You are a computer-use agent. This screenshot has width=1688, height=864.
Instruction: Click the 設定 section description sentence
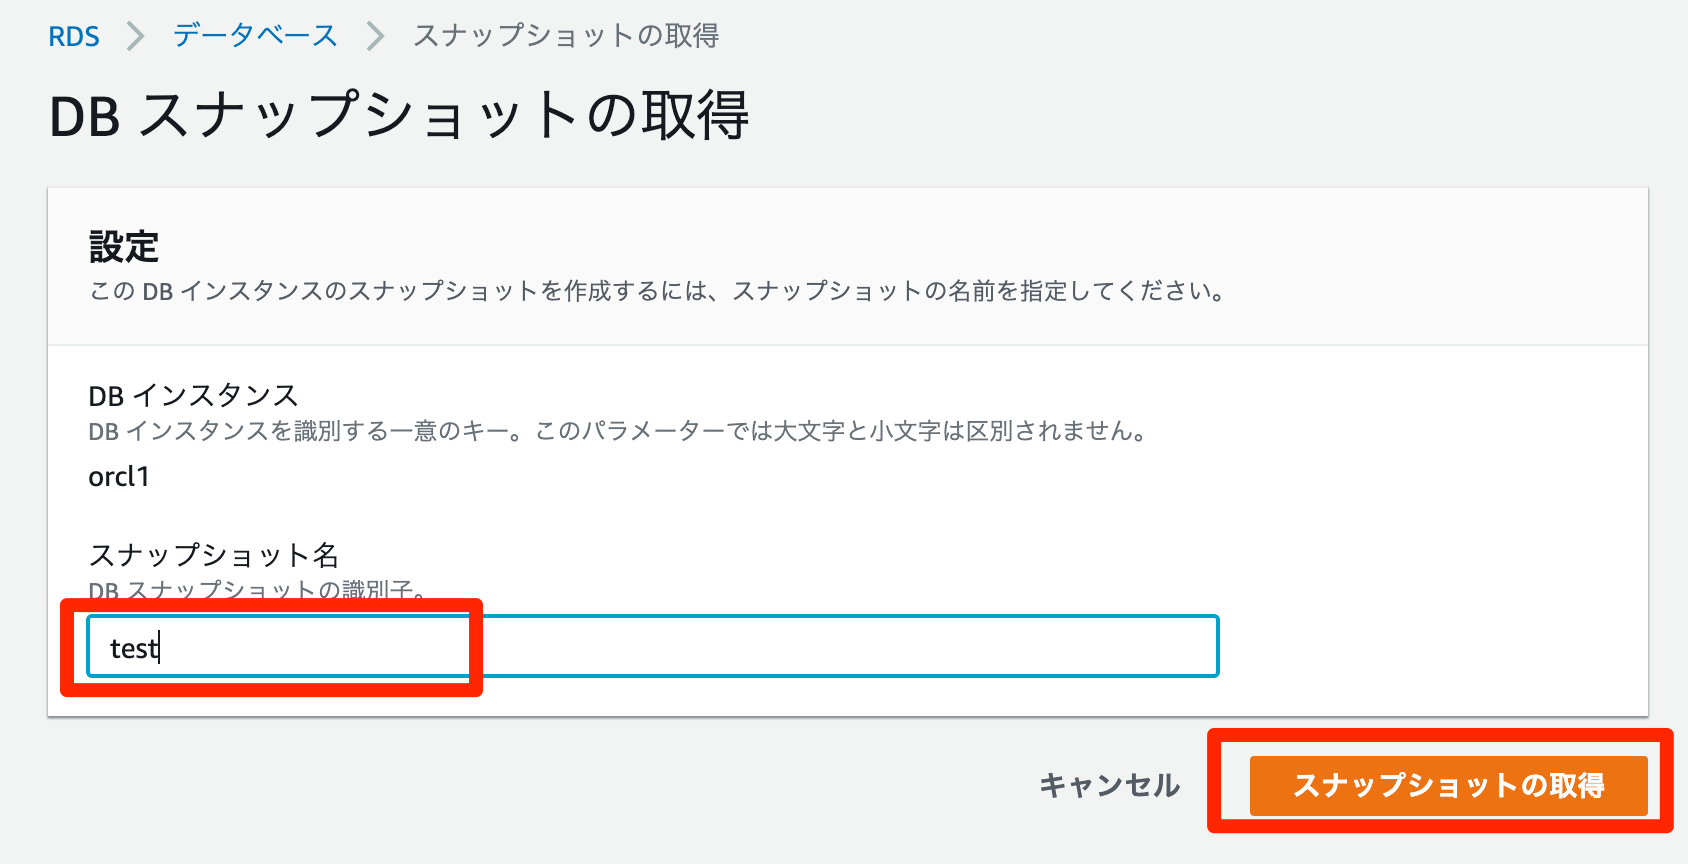tap(657, 292)
